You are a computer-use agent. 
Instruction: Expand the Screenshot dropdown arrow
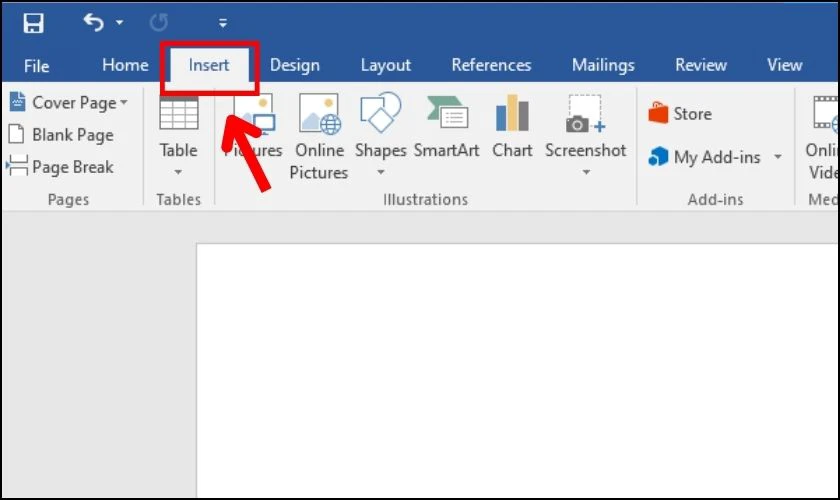586,172
